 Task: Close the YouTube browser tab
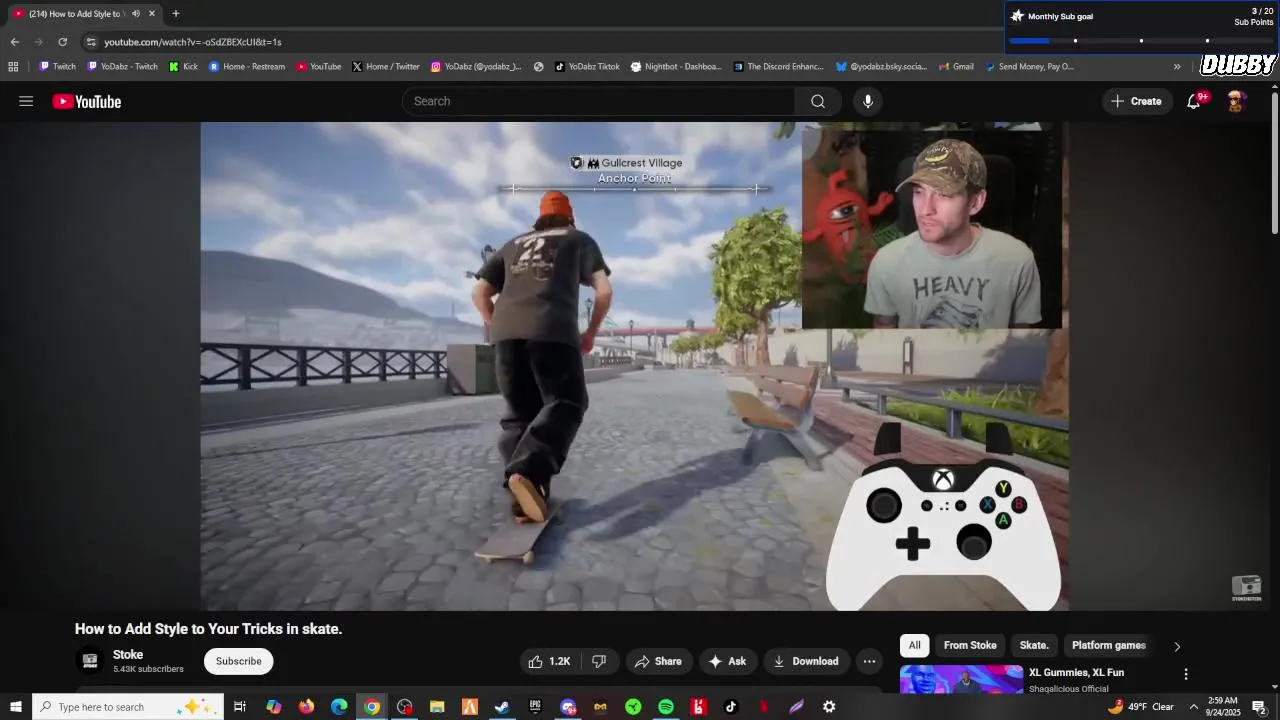point(152,13)
